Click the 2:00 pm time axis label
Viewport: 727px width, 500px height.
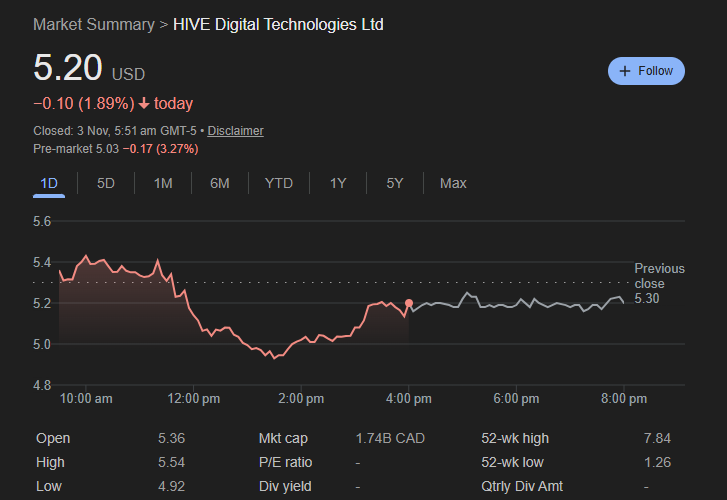301,398
